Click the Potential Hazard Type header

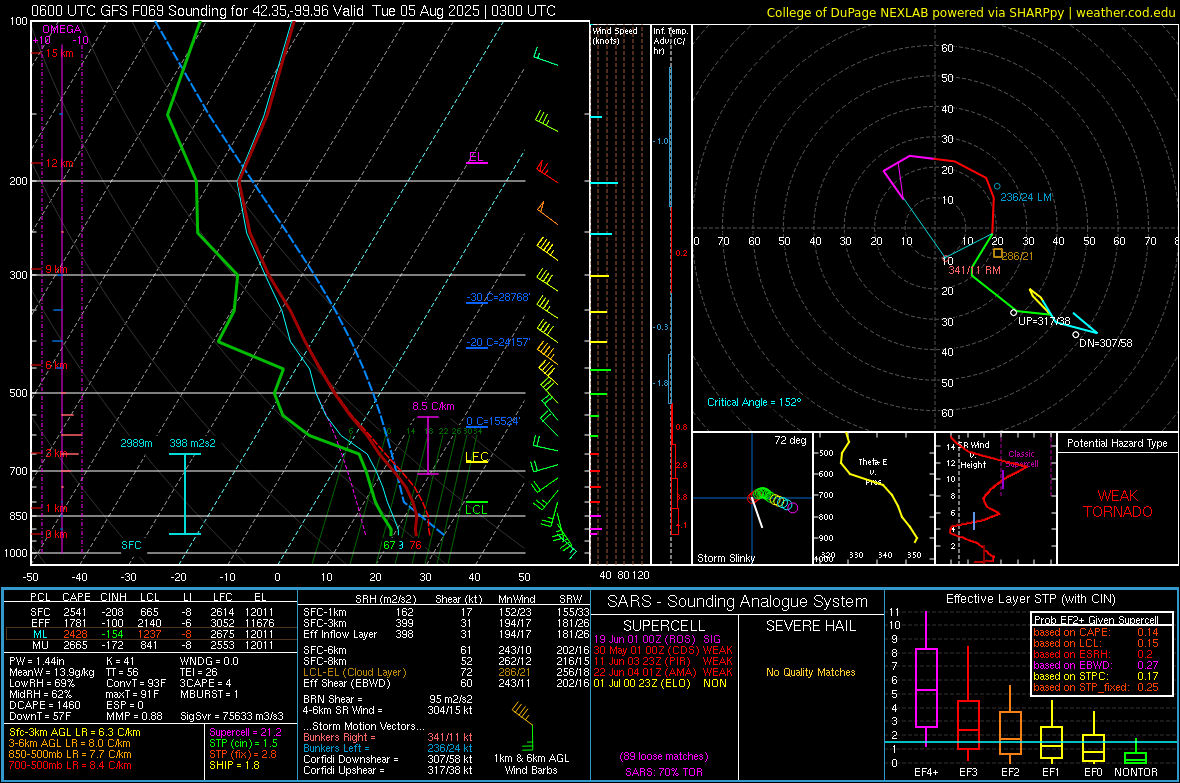1118,443
